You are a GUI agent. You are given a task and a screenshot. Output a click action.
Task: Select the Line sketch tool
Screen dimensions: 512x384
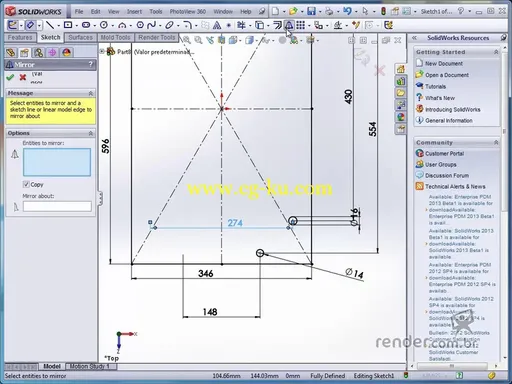(50, 25)
